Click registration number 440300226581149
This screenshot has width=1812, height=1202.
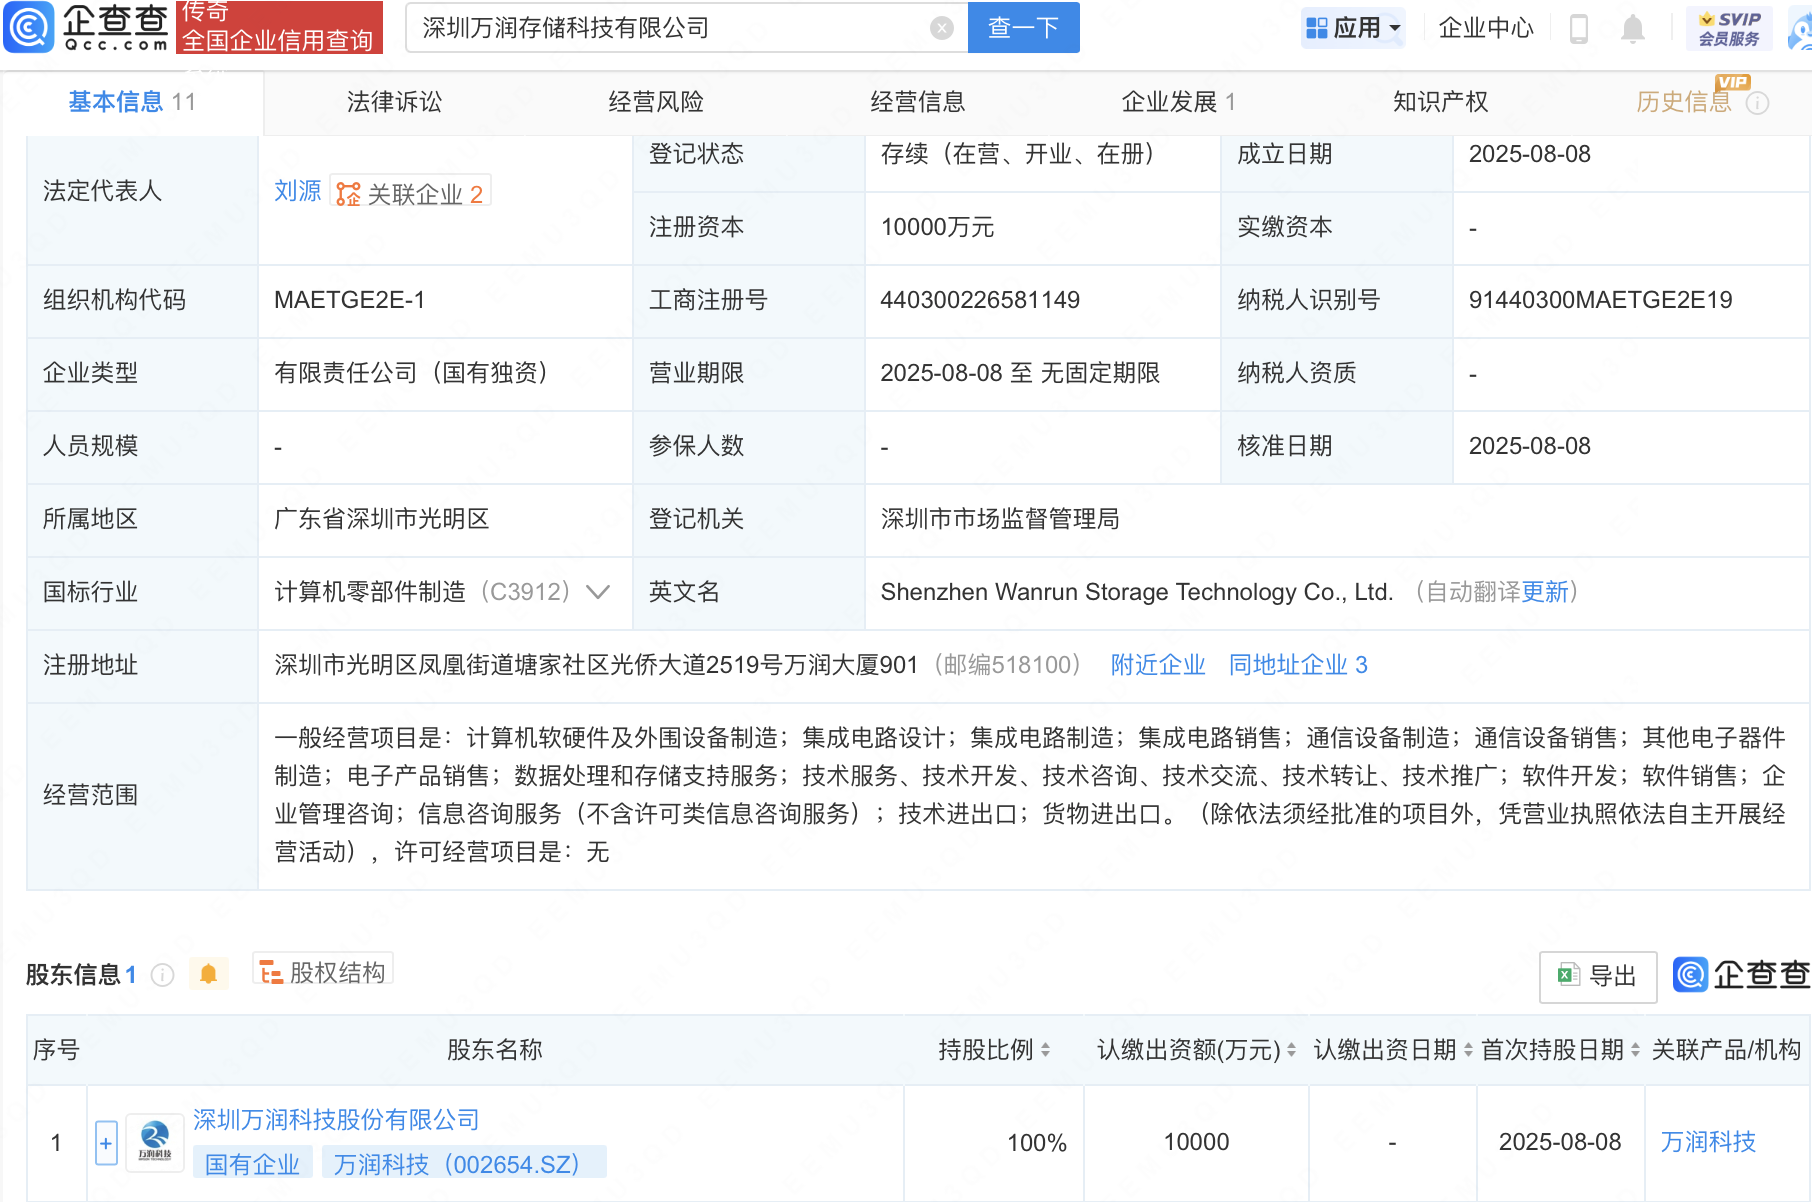coord(980,300)
